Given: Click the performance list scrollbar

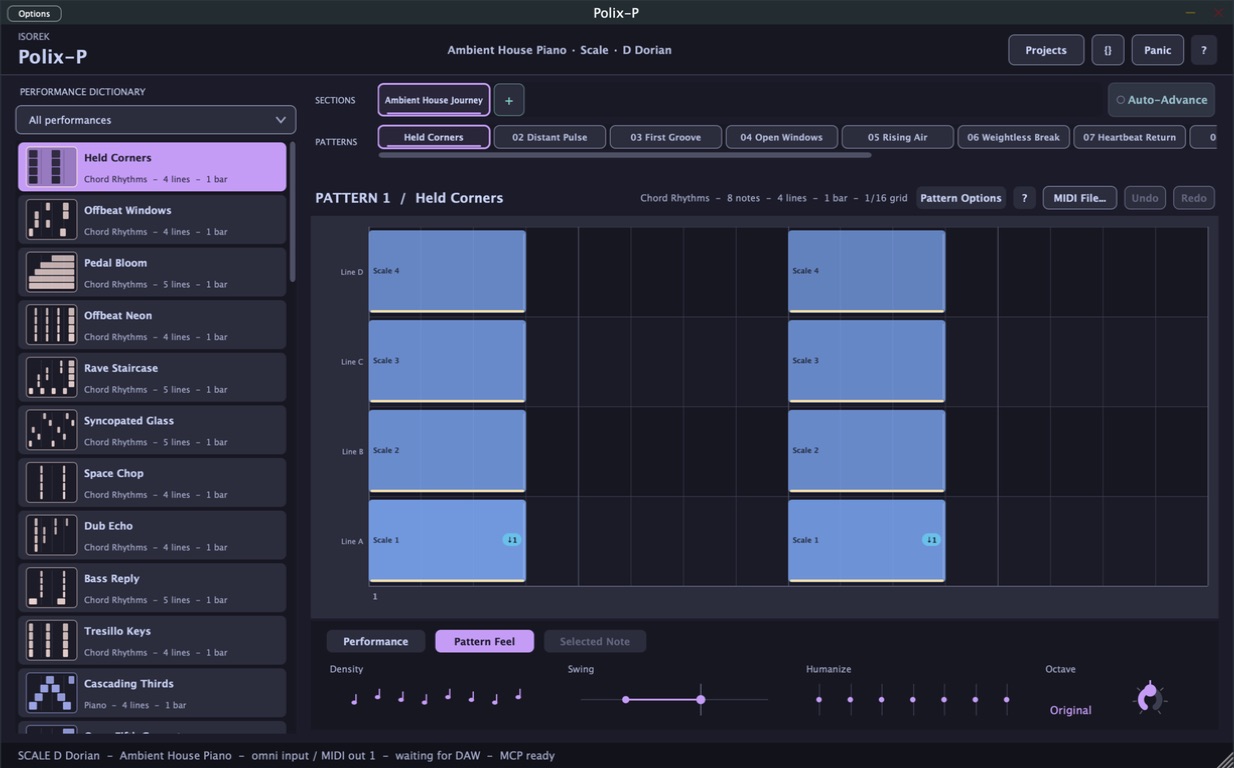Looking at the screenshot, I should pyautogui.click(x=293, y=212).
